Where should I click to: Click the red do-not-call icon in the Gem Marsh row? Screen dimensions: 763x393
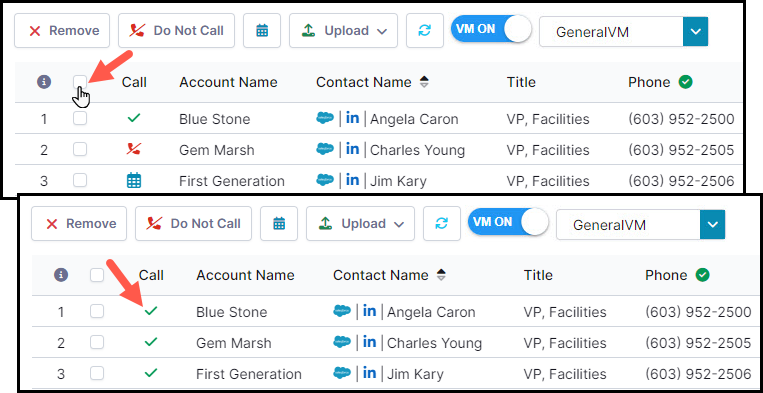click(134, 149)
